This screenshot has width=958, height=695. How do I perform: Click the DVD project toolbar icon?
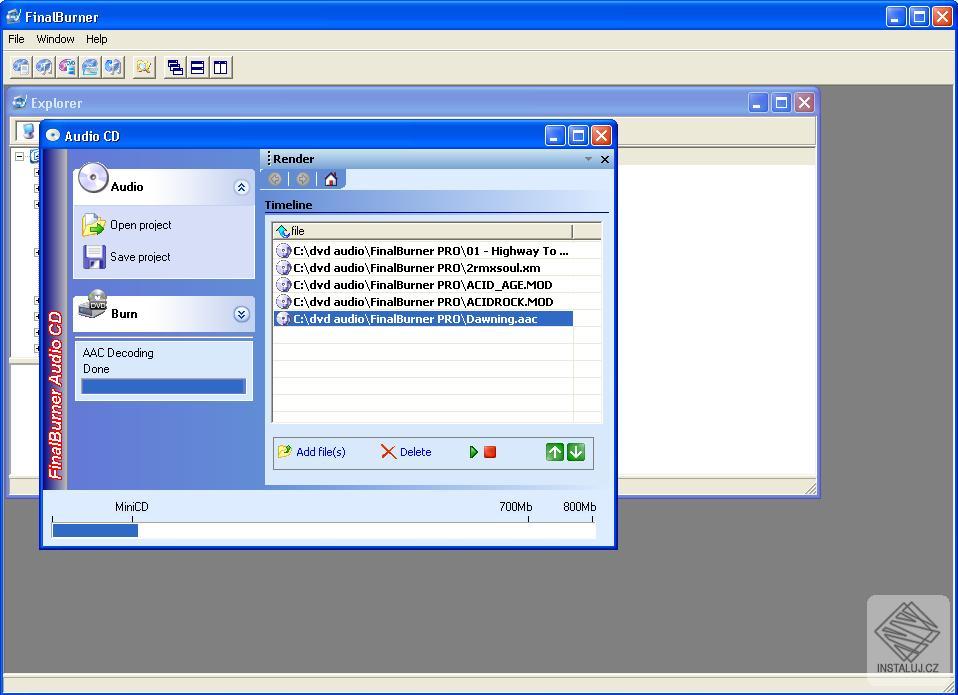[67, 67]
